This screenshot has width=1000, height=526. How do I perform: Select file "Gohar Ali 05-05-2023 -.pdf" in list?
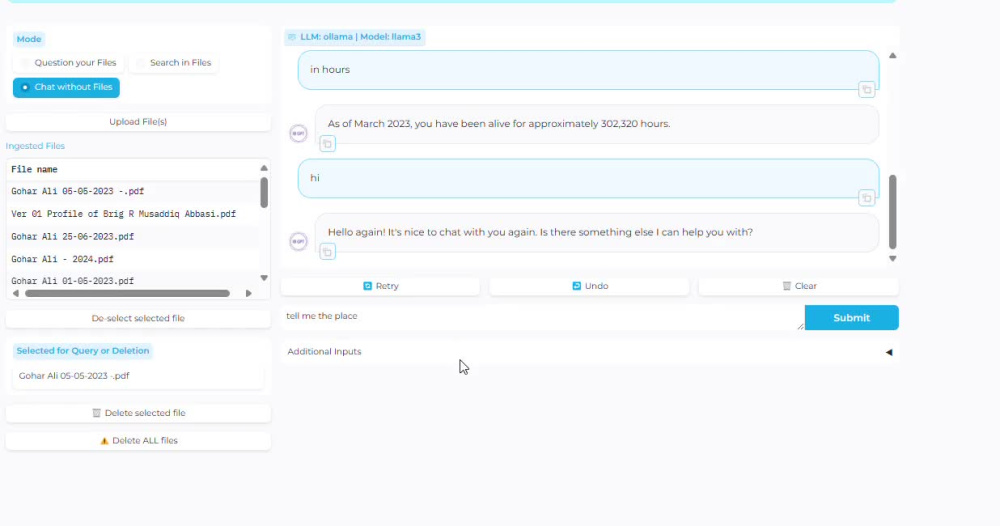tap(133, 191)
